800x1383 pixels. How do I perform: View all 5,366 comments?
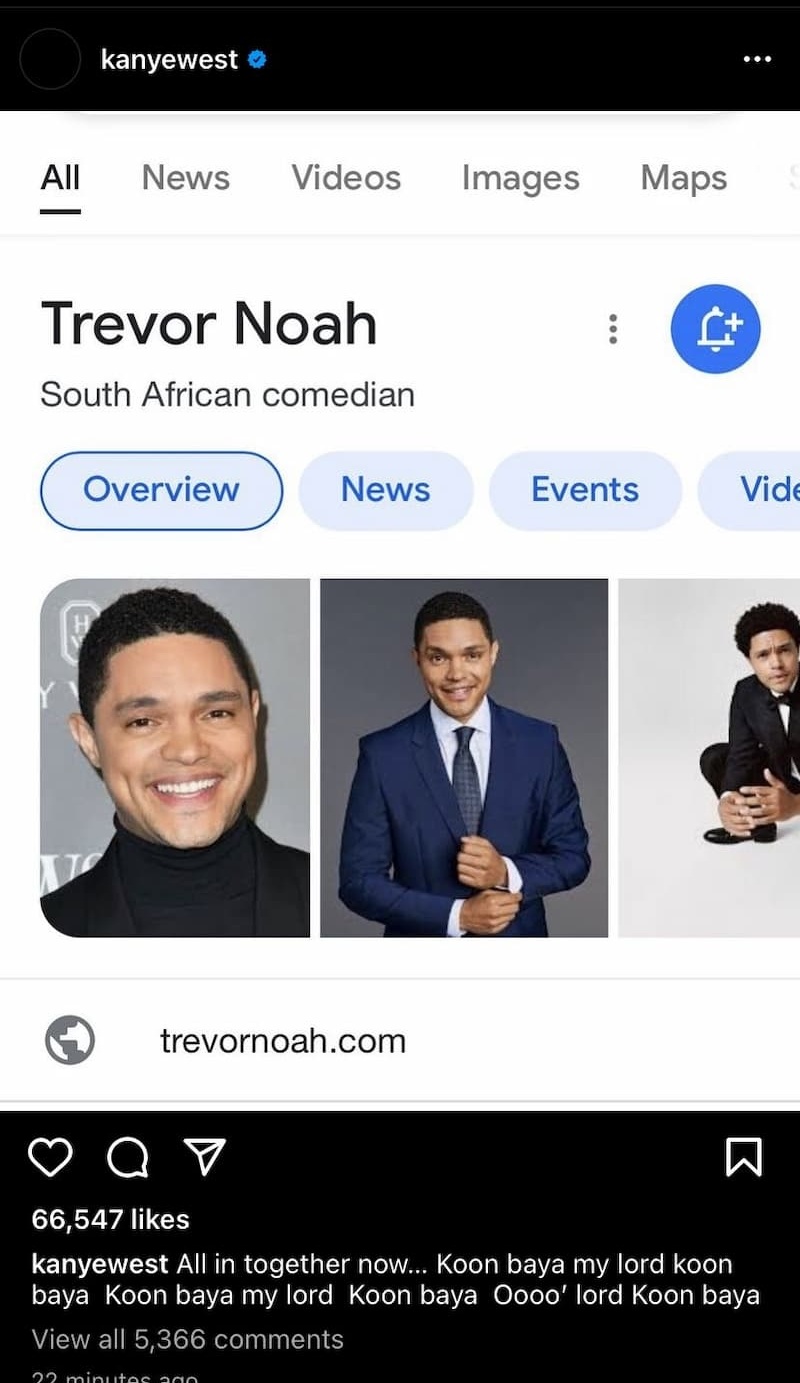[x=187, y=1339]
